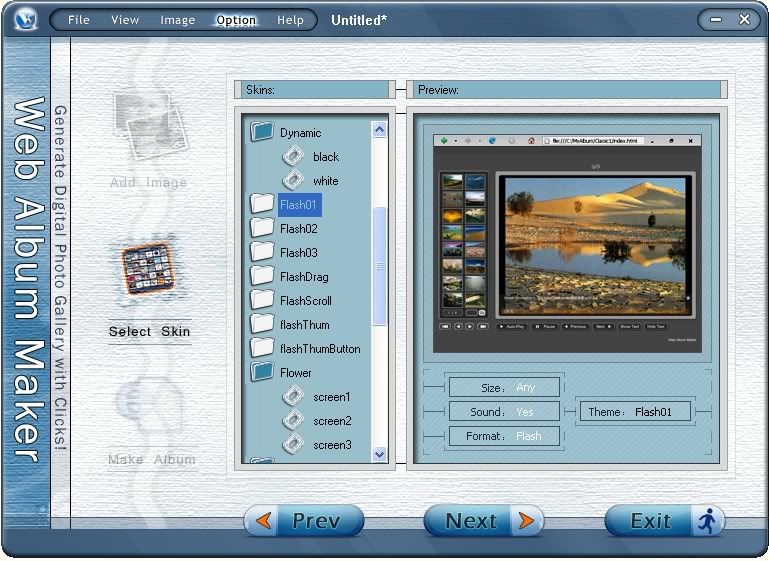The width and height of the screenshot is (769, 561).
Task: Select the Flower skin group
Action: pos(295,373)
